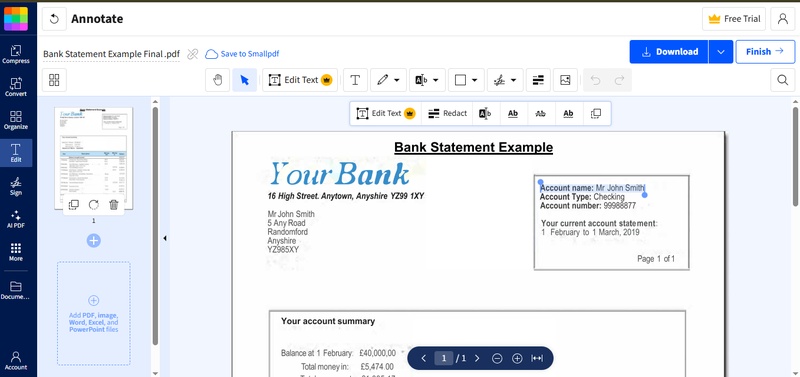The height and width of the screenshot is (377, 800).
Task: Open the Sign tool in sidebar
Action: (x=16, y=186)
